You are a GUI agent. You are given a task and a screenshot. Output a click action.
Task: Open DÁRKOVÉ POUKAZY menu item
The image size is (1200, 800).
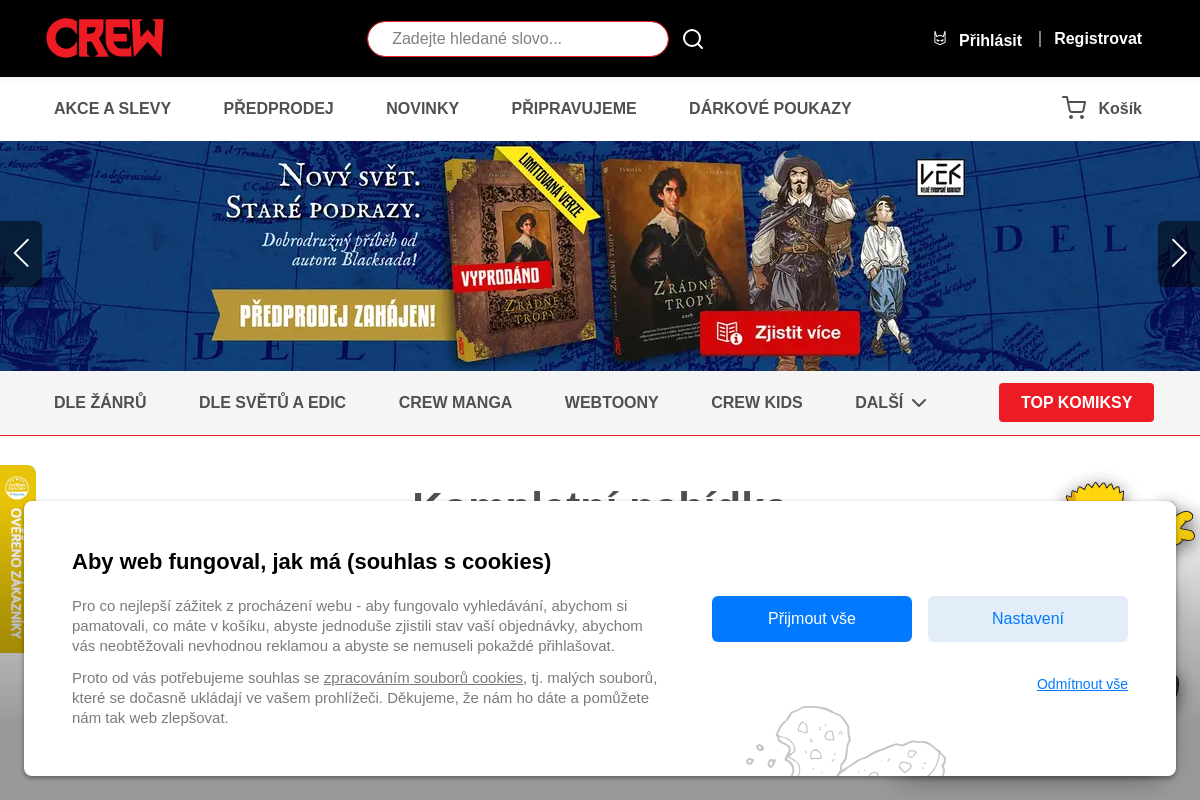coord(770,109)
